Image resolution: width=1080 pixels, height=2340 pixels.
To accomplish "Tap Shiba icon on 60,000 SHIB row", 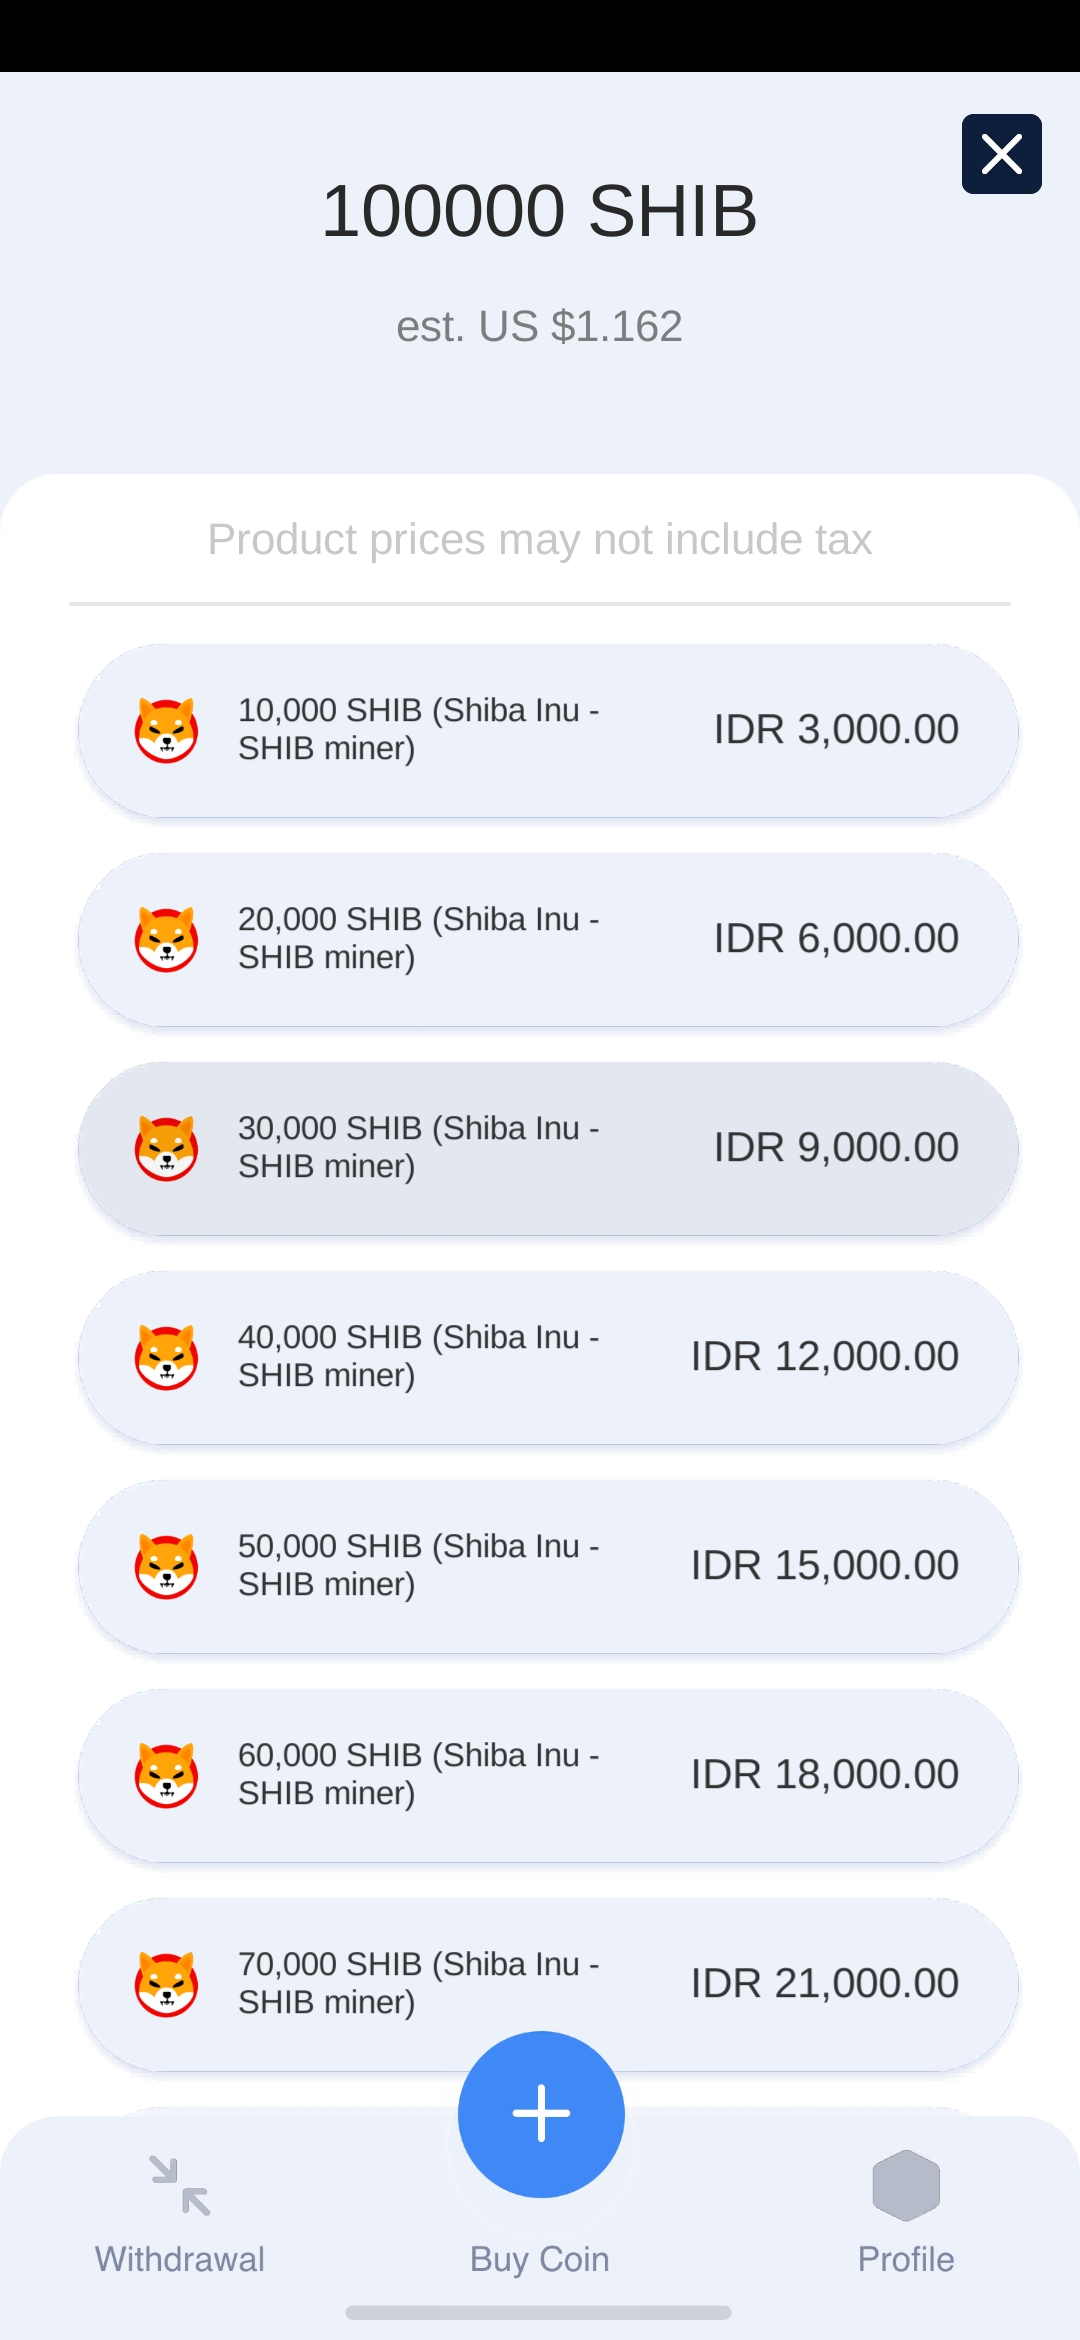I will click(x=166, y=1776).
